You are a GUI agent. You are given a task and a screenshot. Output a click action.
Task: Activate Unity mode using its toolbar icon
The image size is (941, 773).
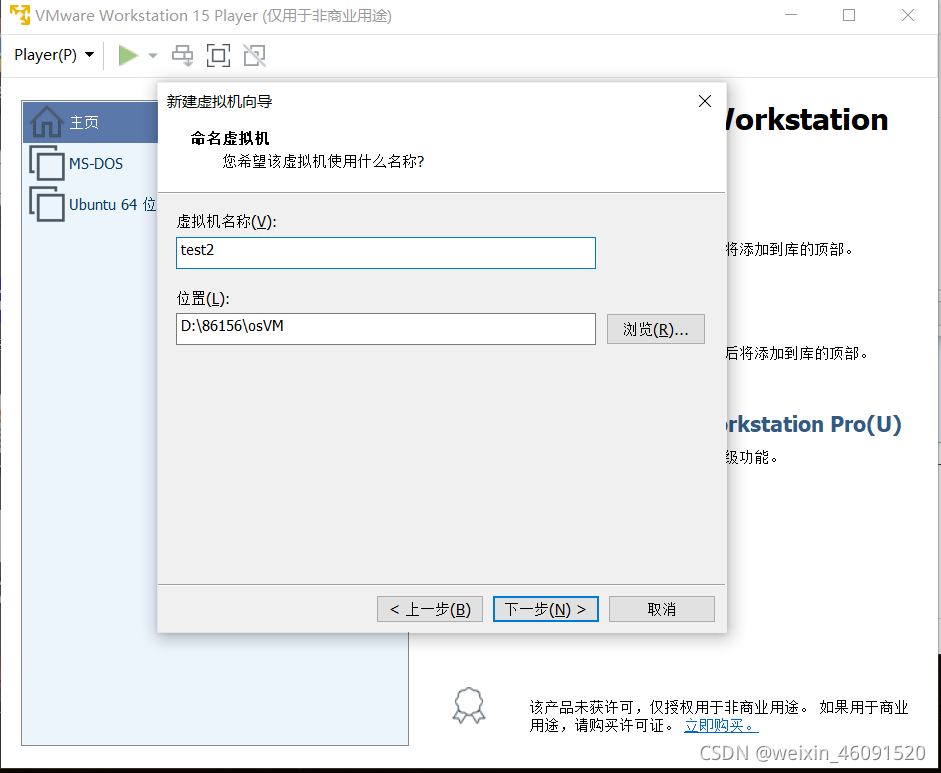tap(253, 55)
